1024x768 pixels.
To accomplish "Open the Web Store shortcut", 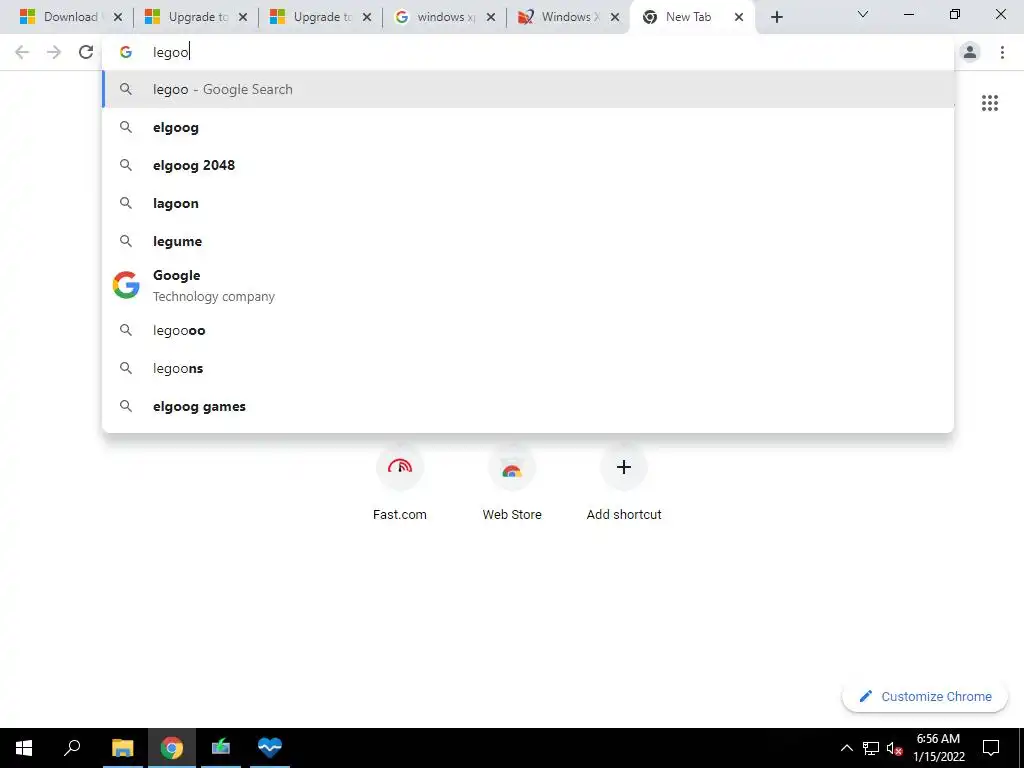I will (x=512, y=483).
